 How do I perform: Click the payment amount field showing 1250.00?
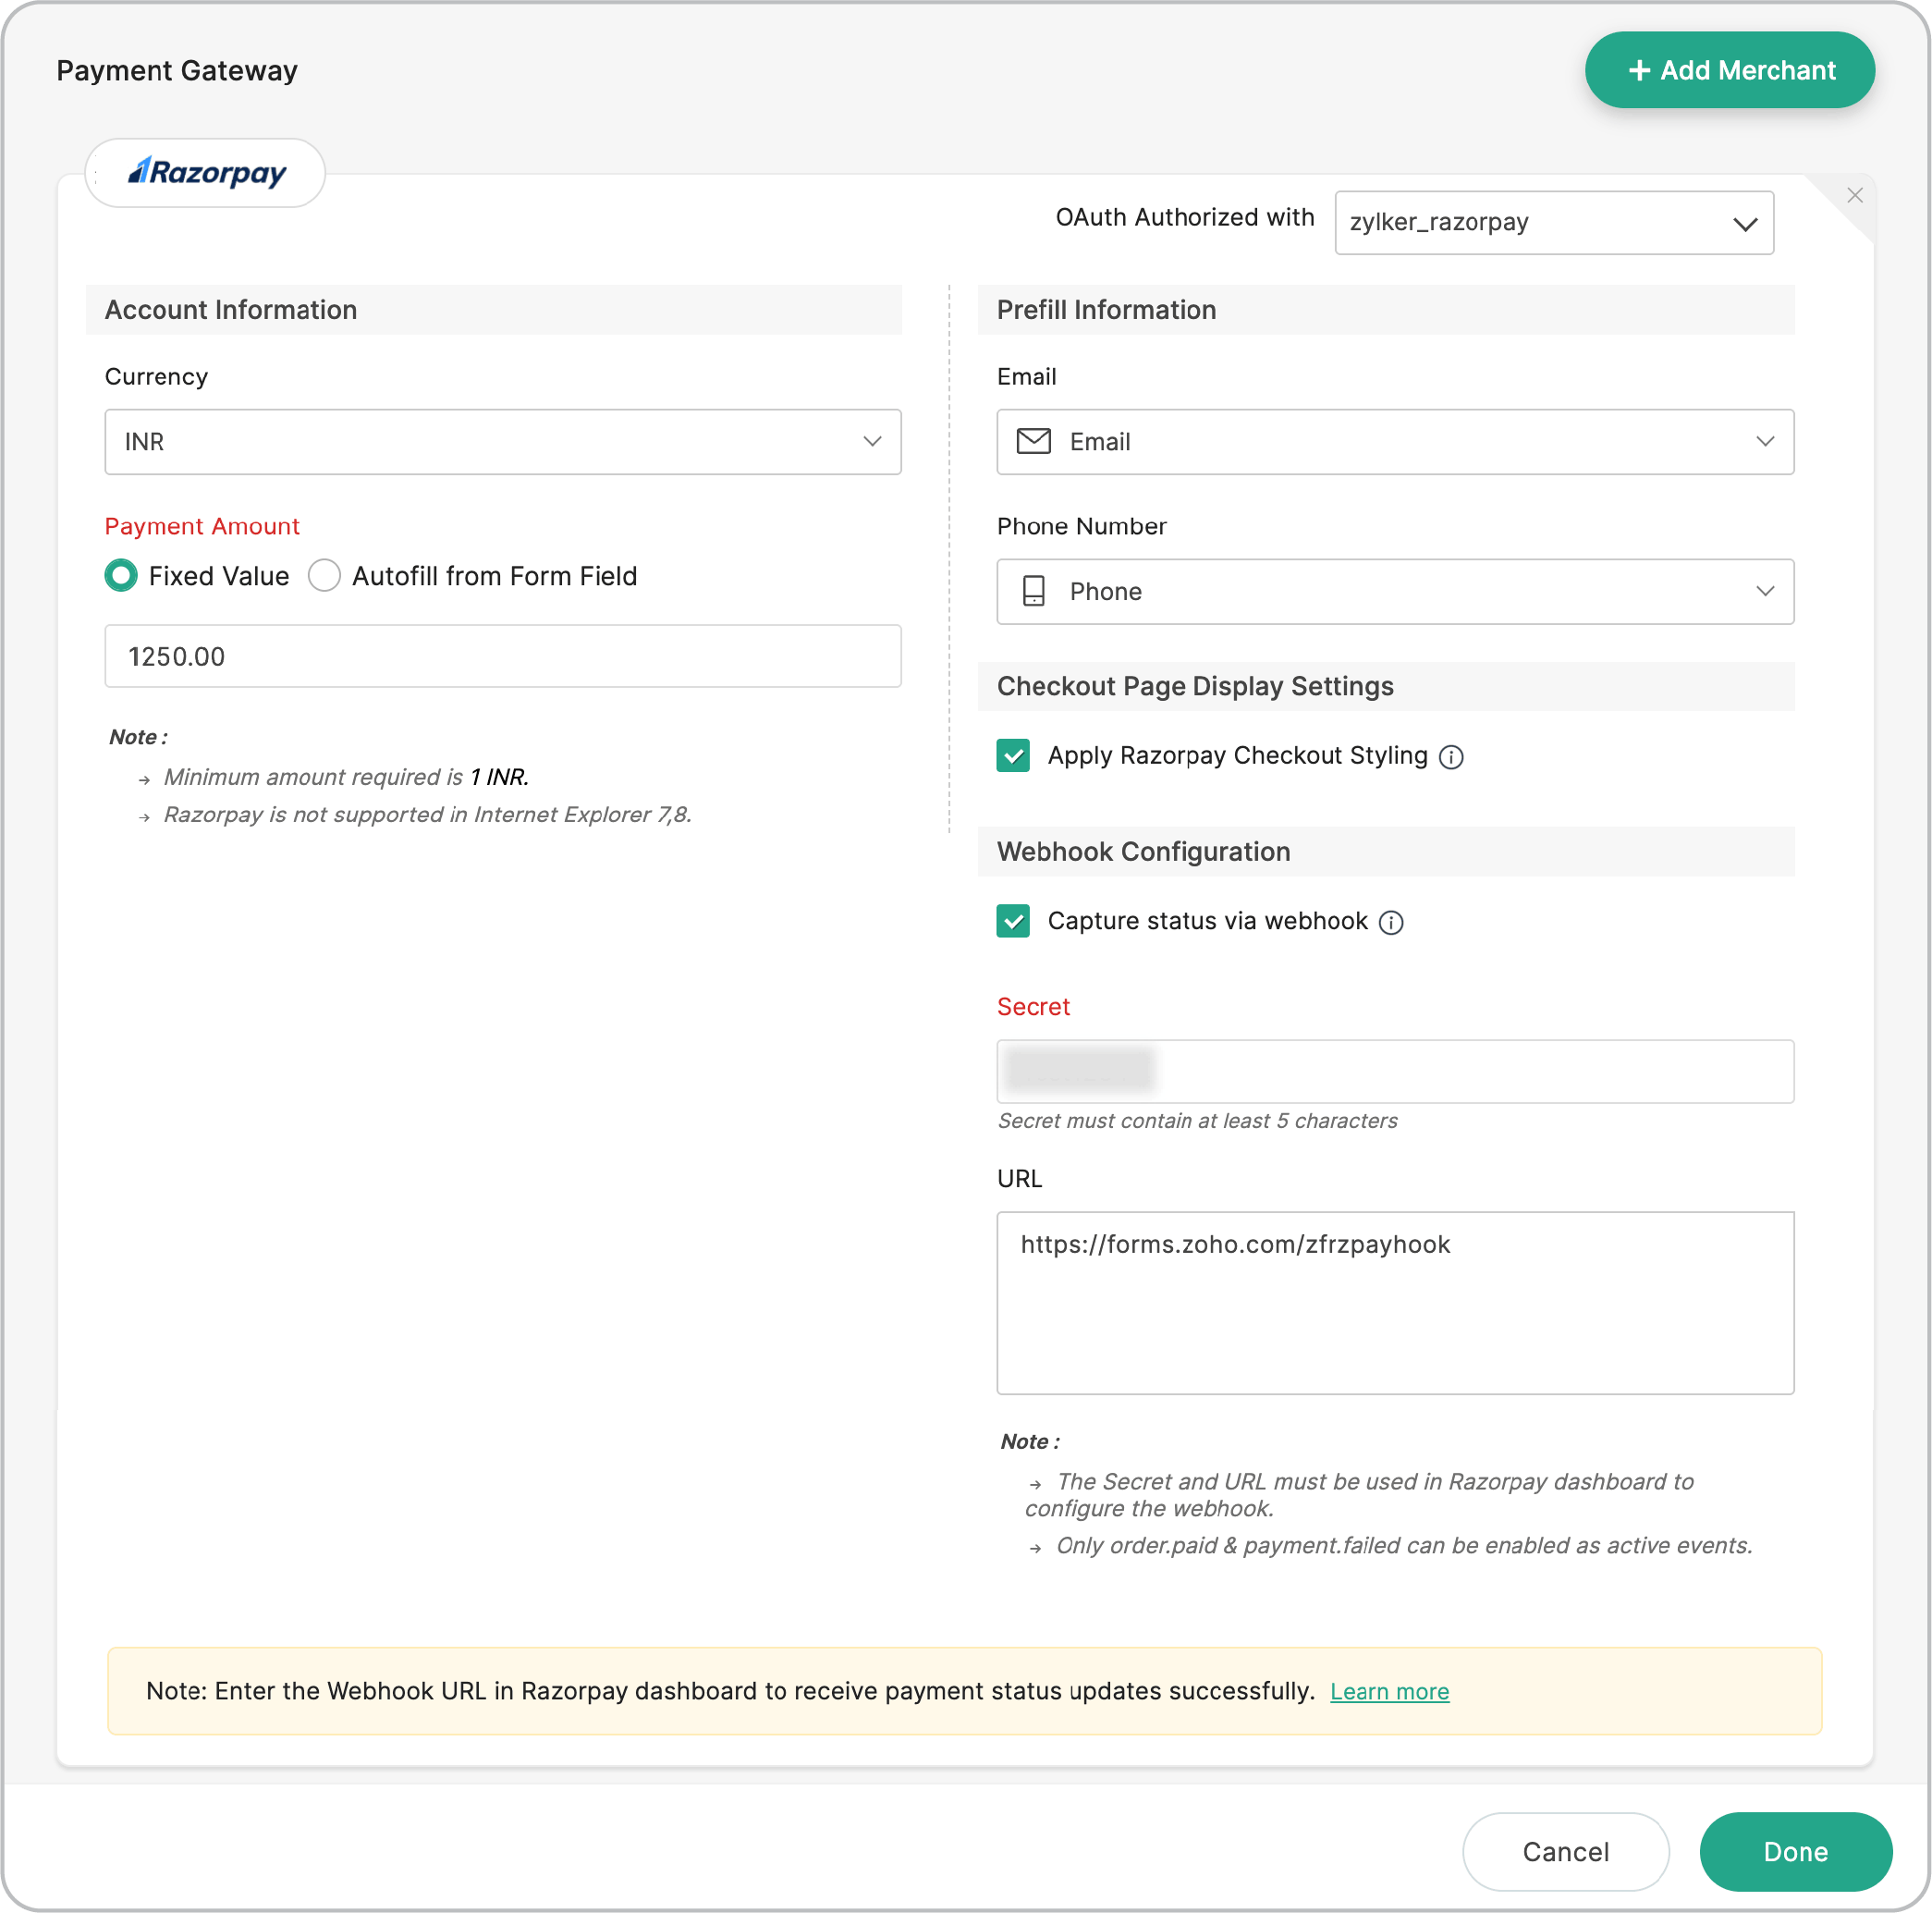(502, 656)
